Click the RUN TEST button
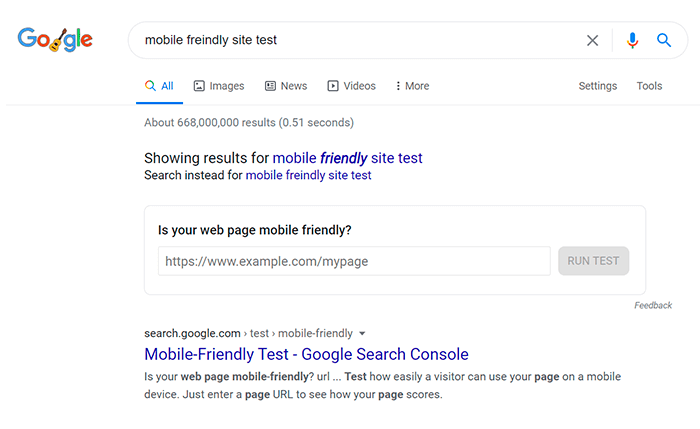 pos(593,261)
